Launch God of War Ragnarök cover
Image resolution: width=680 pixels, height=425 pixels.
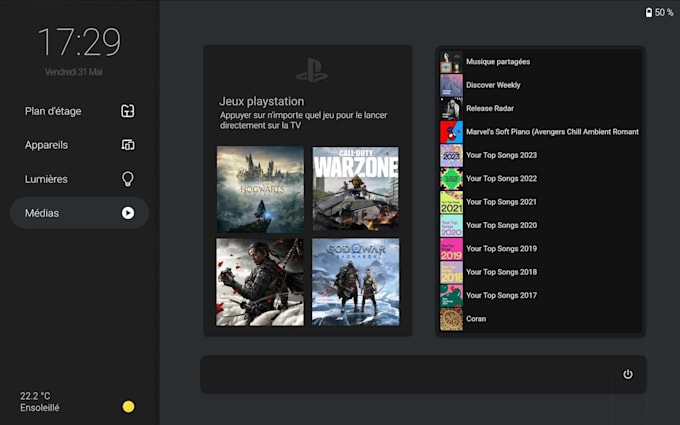356,282
